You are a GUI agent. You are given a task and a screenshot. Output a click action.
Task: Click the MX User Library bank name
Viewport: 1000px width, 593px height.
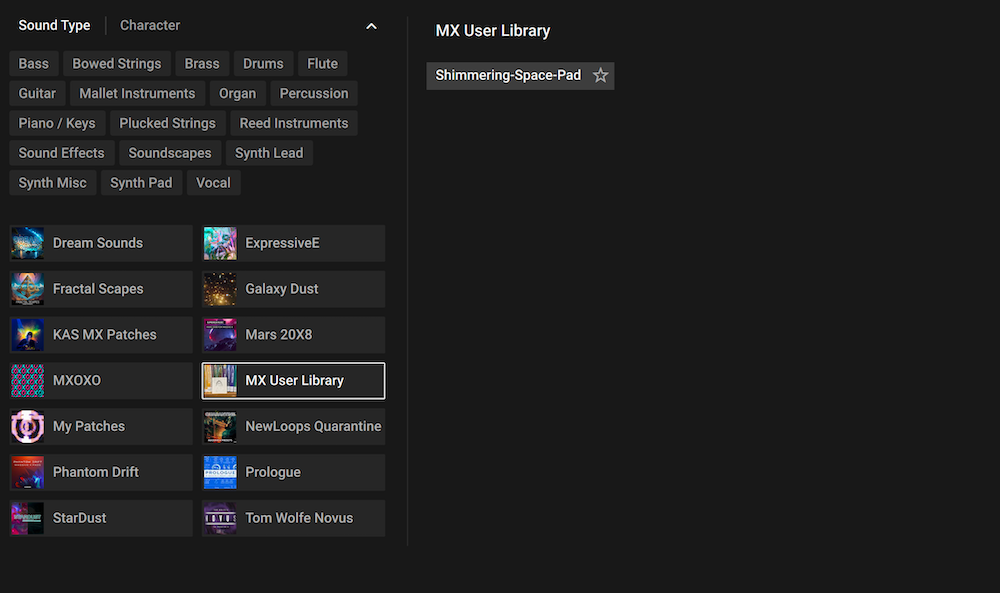[295, 381]
